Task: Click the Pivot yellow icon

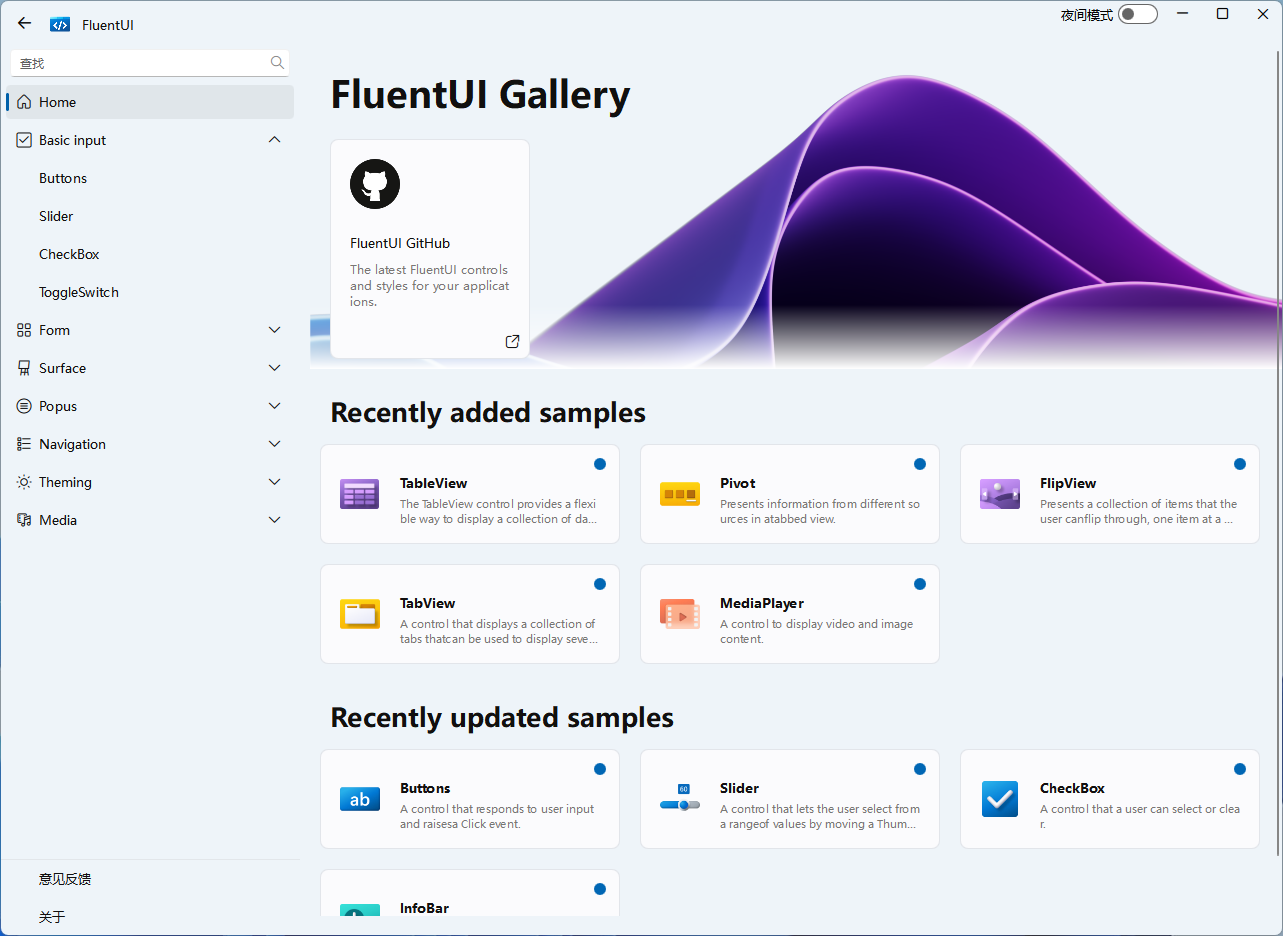Action: (x=680, y=494)
